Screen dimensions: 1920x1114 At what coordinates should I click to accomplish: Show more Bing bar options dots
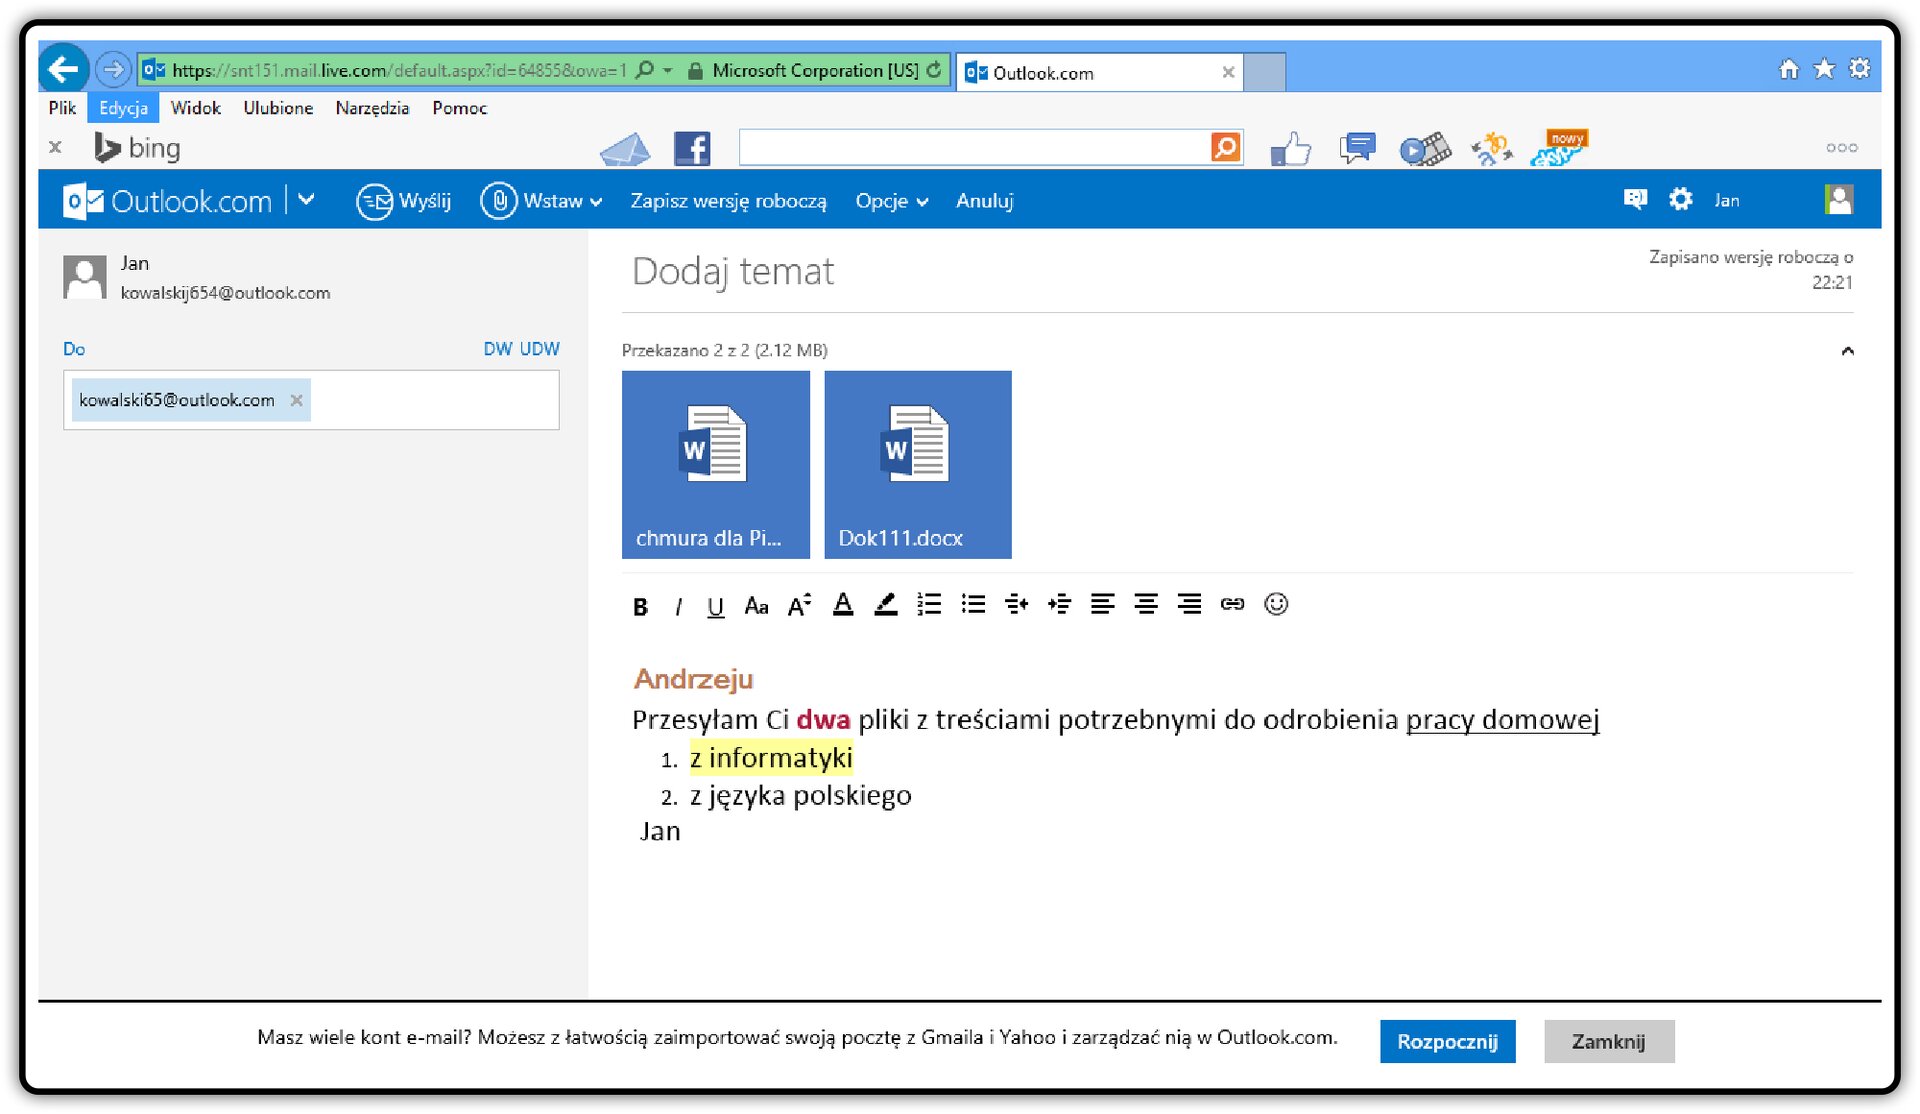[x=1841, y=148]
